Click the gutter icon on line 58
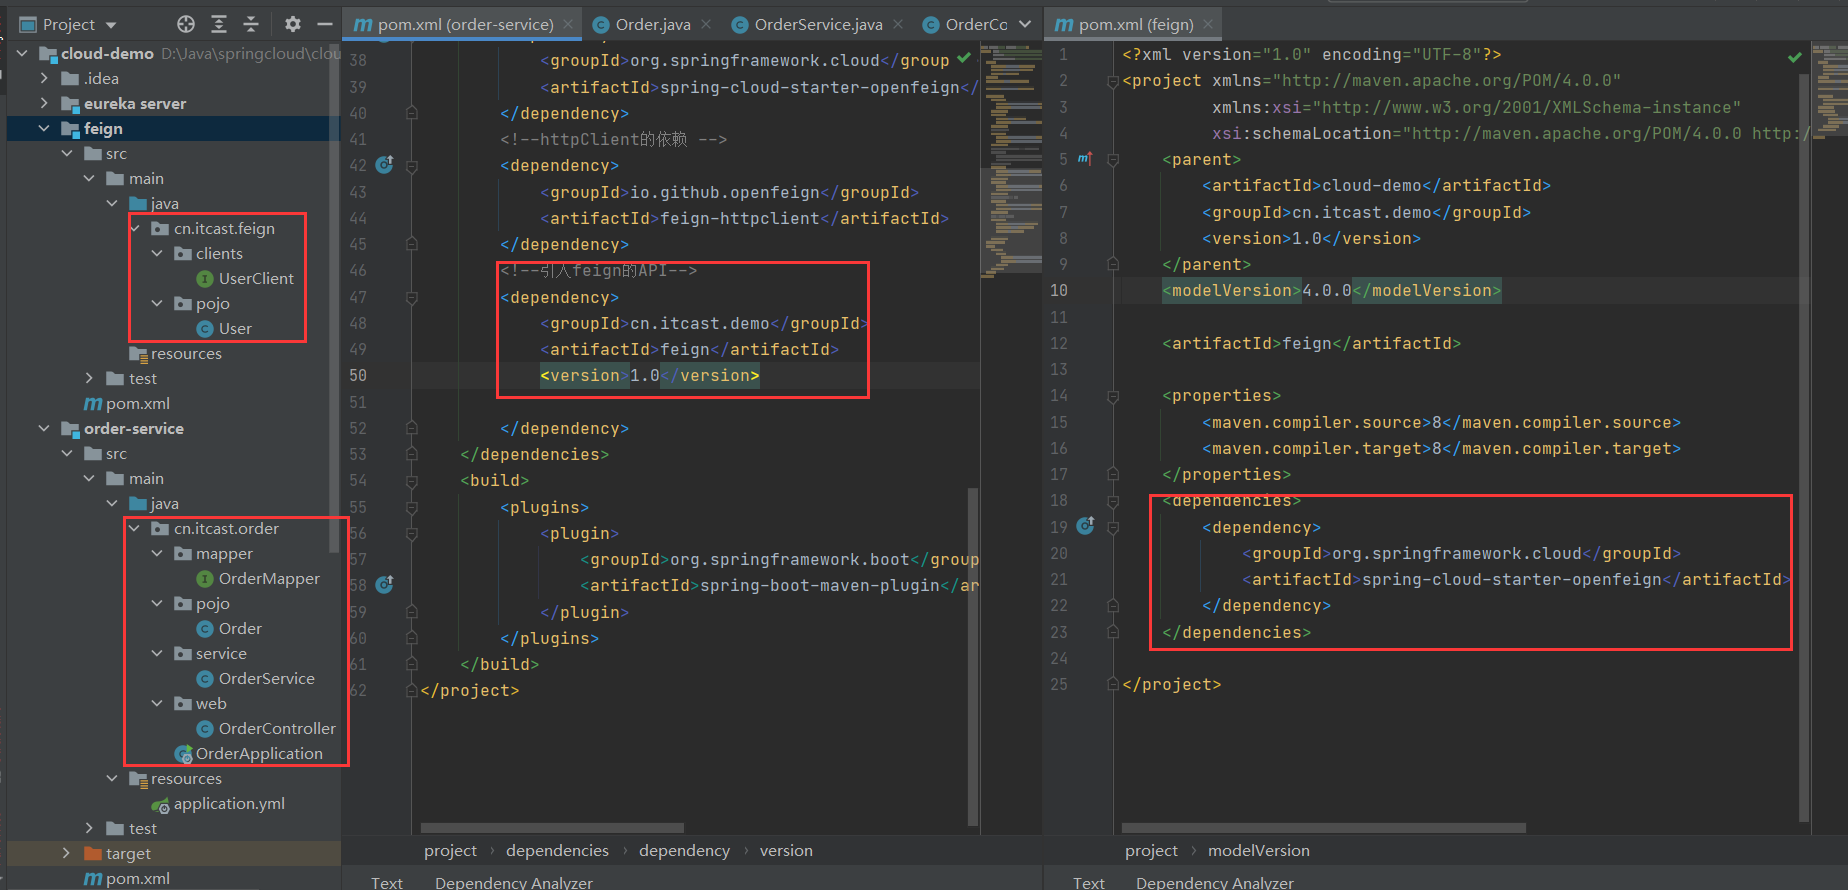 385,585
